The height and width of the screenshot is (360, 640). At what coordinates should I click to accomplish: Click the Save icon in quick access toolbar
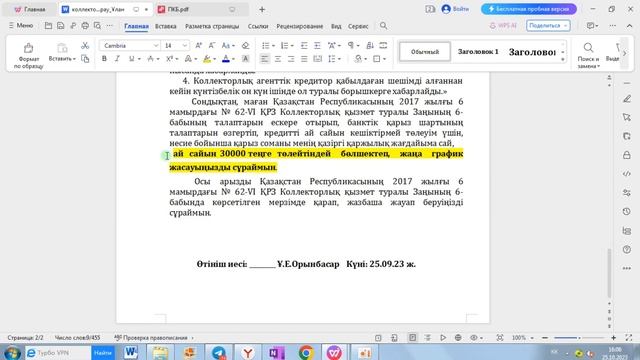click(60, 26)
